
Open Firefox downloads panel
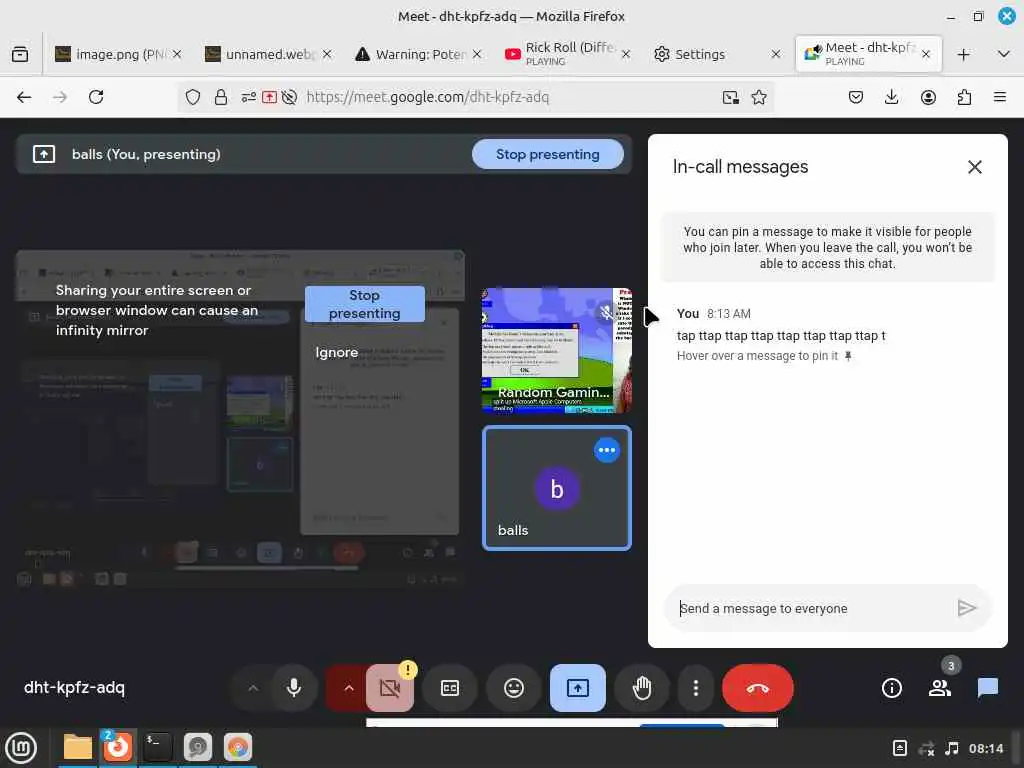point(891,97)
